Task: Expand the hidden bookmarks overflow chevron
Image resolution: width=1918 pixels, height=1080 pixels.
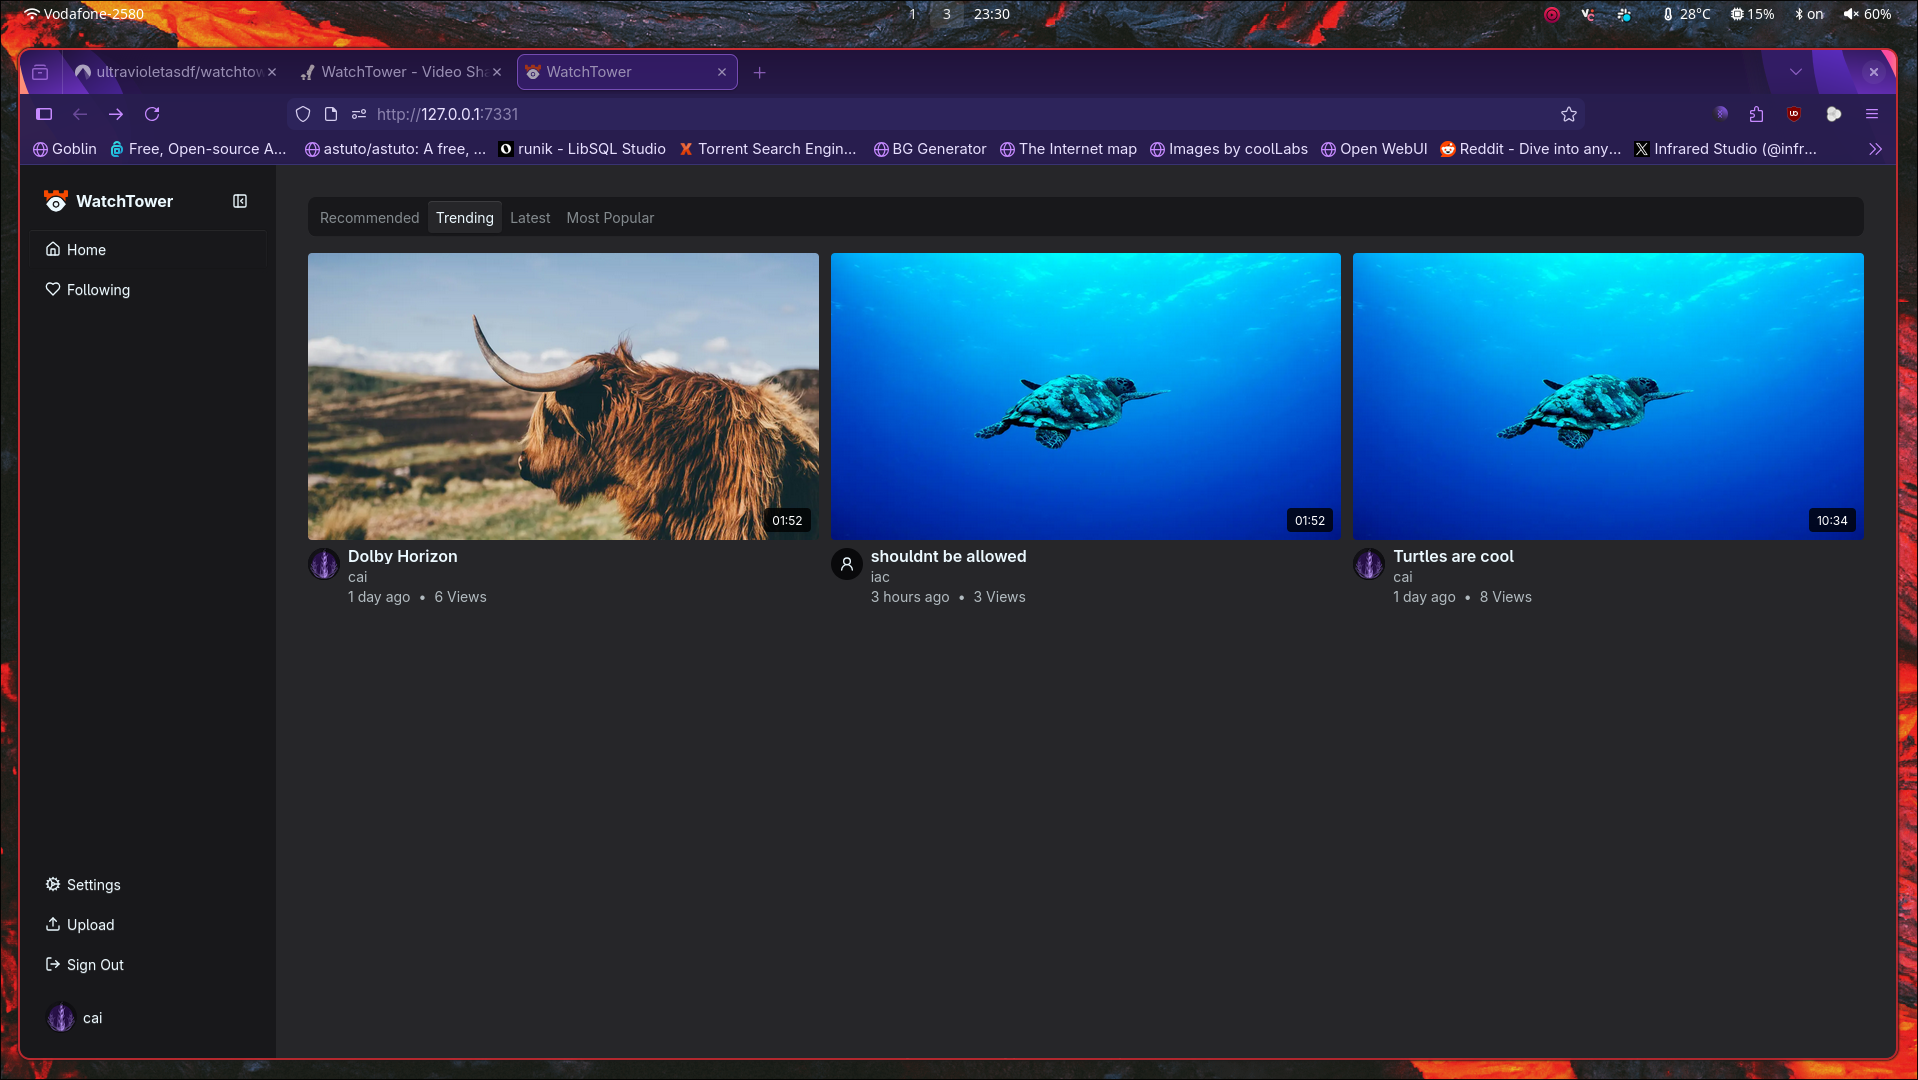Action: (1875, 149)
